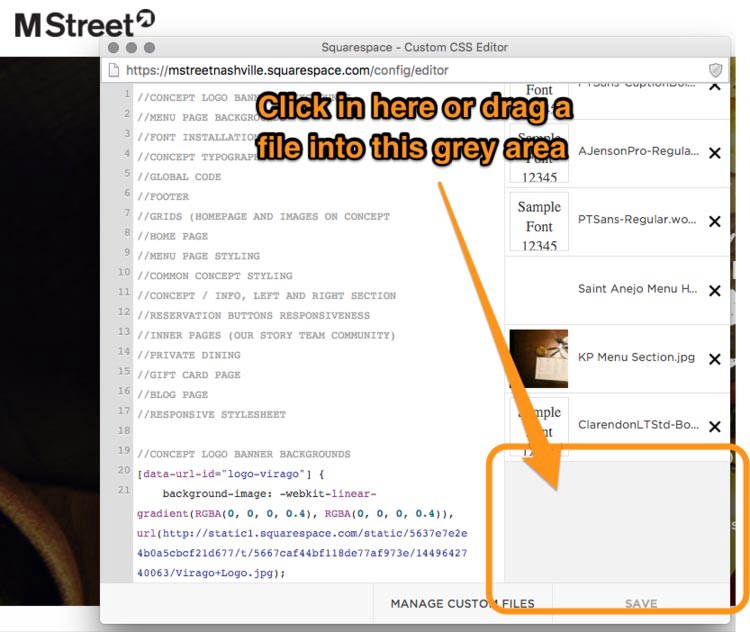The width and height of the screenshot is (750, 632).
Task: Click the MANAGE CUSTOM FILES button
Action: click(x=462, y=603)
